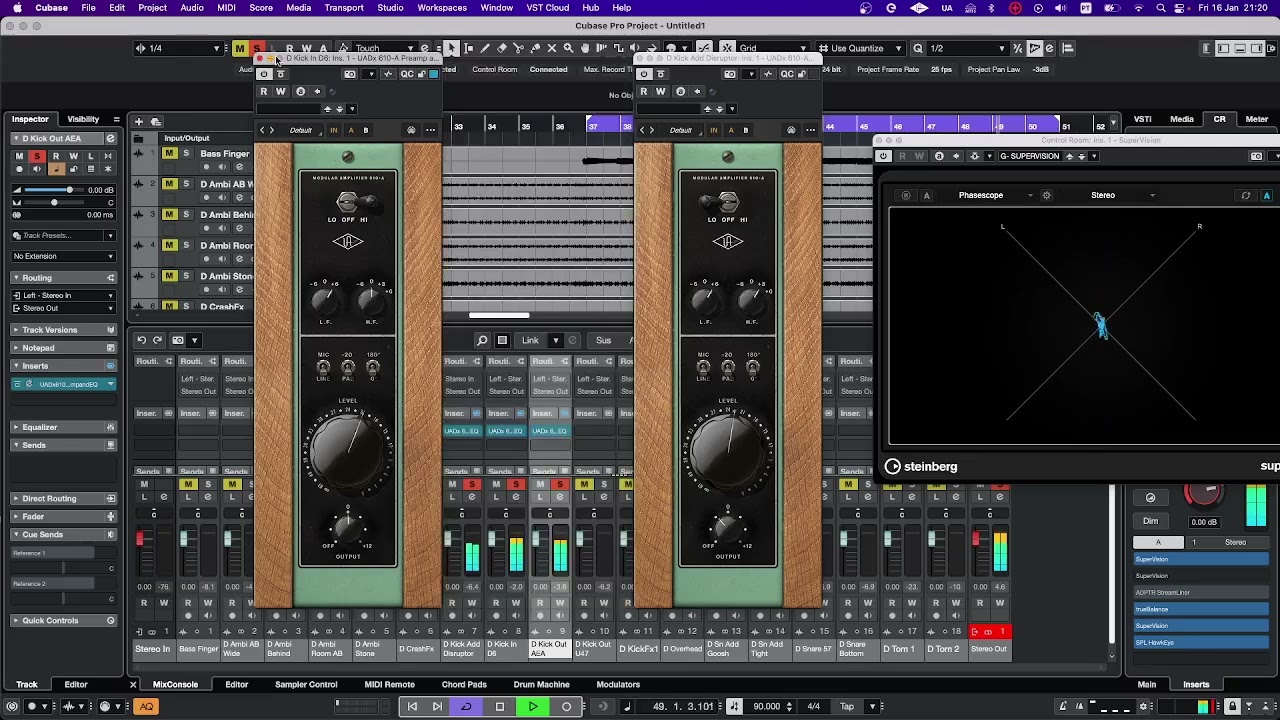Viewport: 1280px width, 720px height.
Task: Click the undo arrow in MixConsole toolbar
Action: click(142, 340)
